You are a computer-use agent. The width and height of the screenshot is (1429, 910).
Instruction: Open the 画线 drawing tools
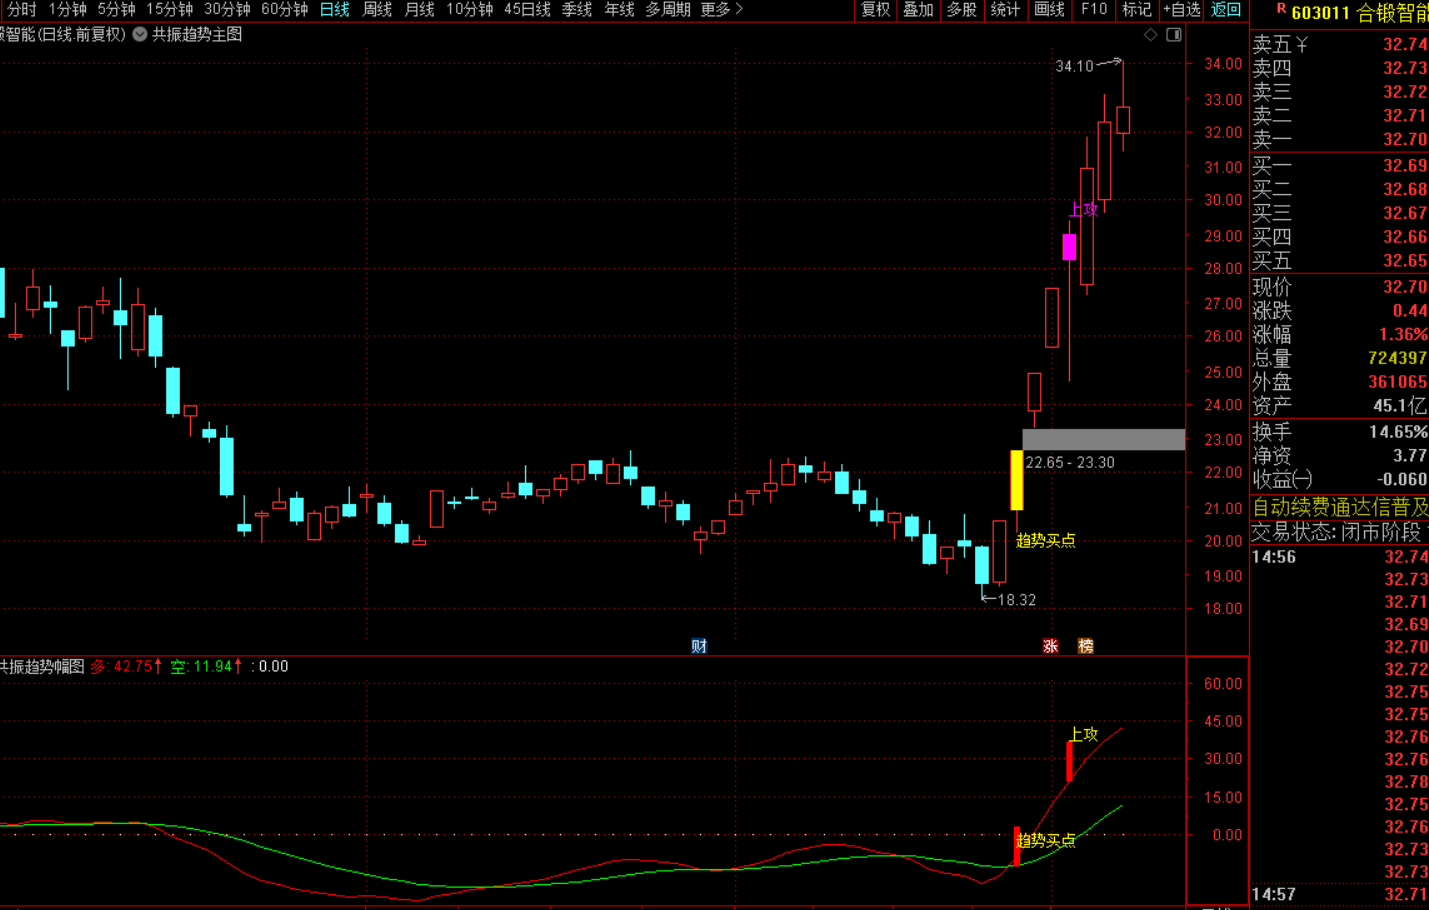coord(1049,9)
